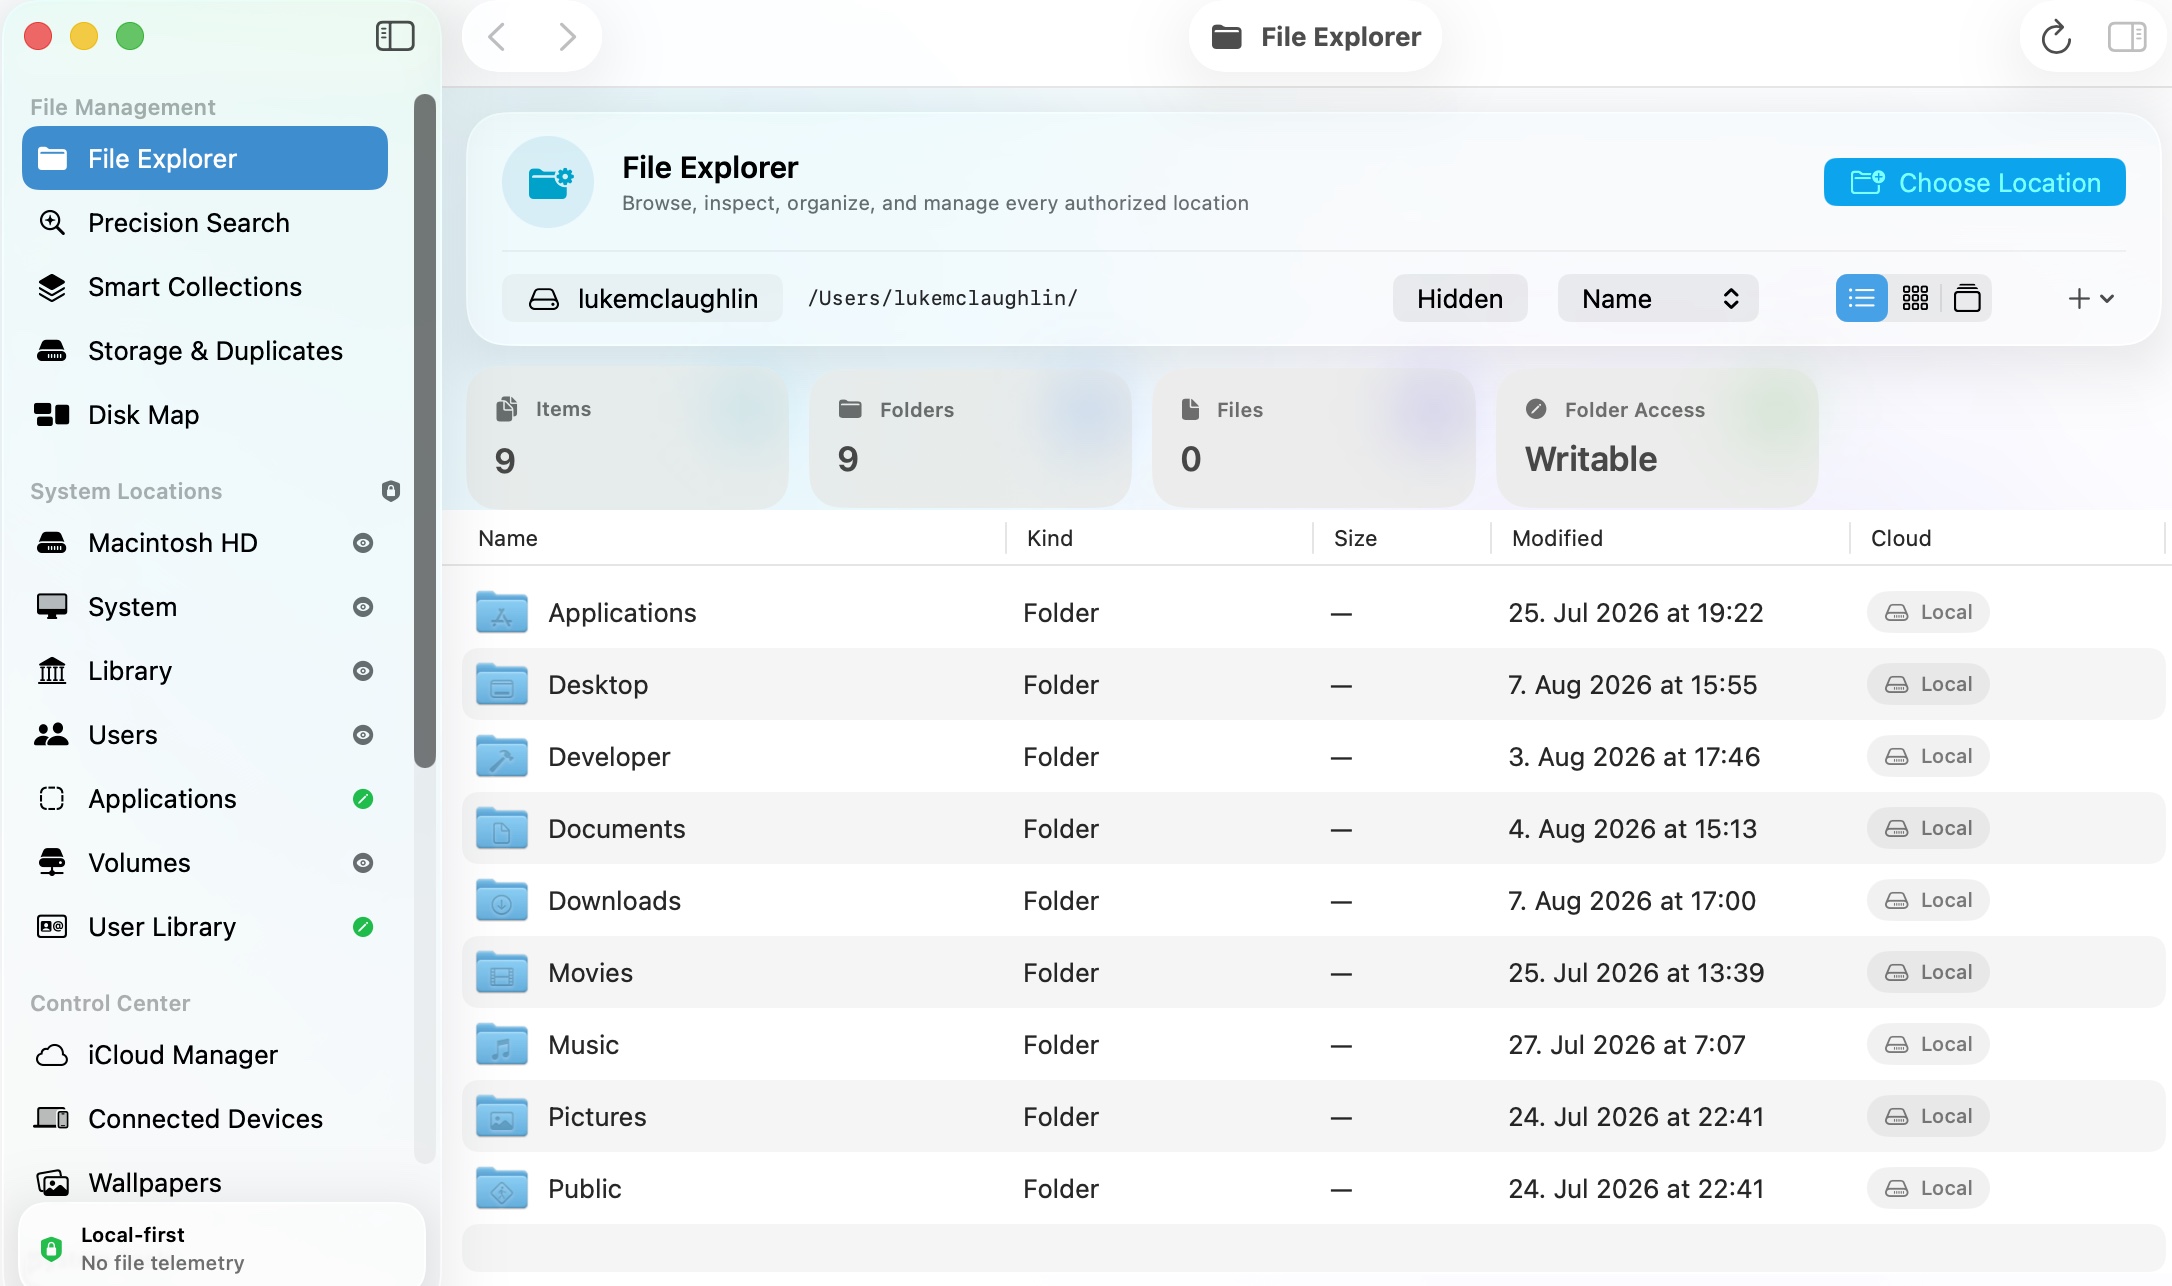Click the Desktop folder icon
Image resolution: width=2172 pixels, height=1286 pixels.
click(502, 684)
